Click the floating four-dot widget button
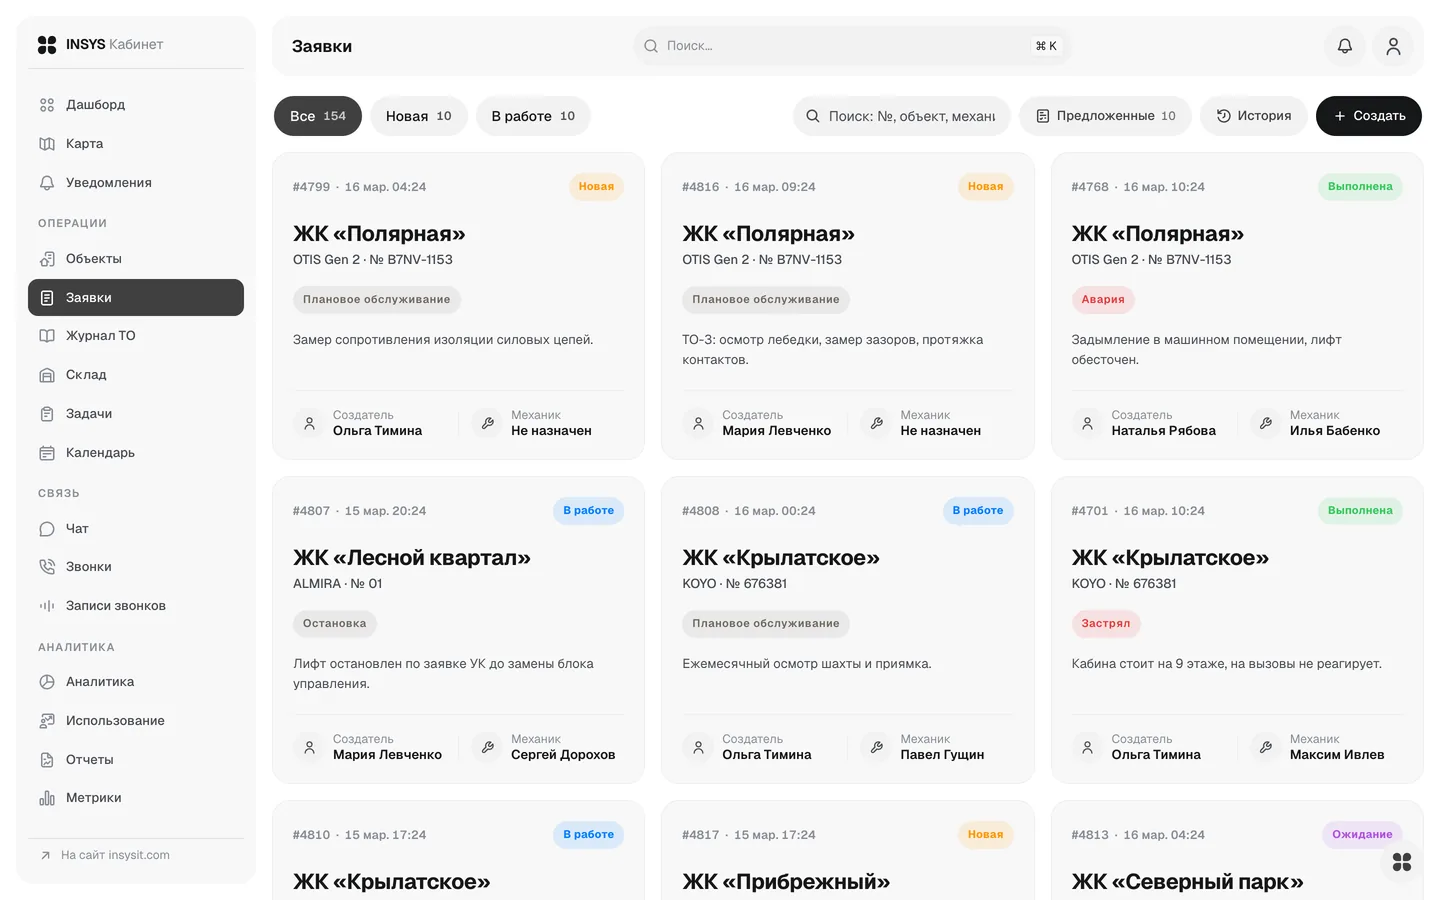The width and height of the screenshot is (1440, 900). (x=1402, y=862)
